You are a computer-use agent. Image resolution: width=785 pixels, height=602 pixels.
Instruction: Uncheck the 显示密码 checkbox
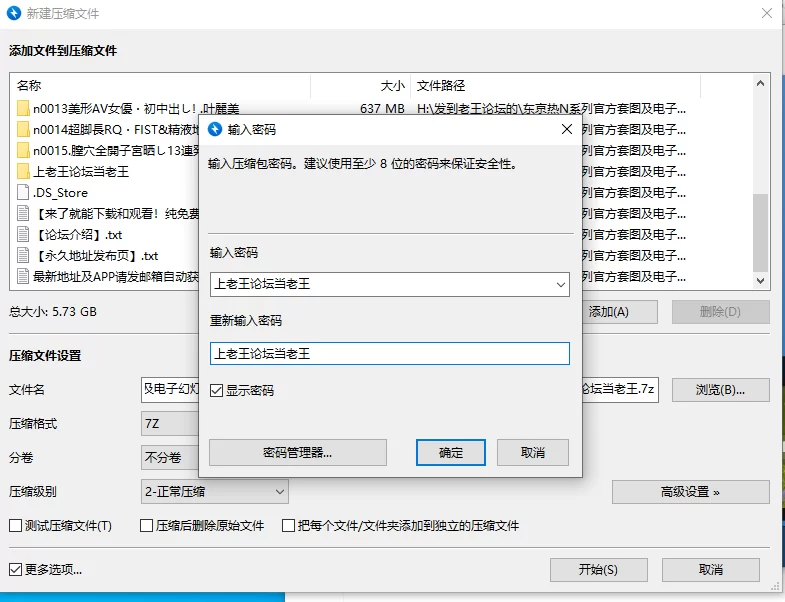217,391
